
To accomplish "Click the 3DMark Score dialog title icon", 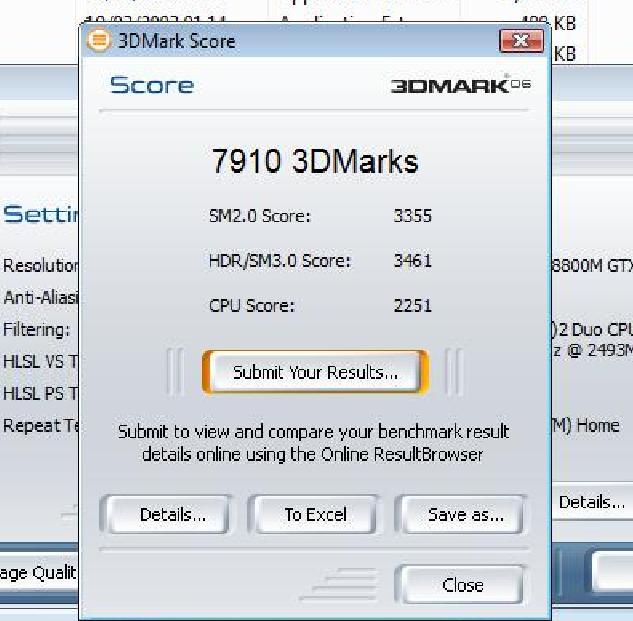I will click(99, 40).
